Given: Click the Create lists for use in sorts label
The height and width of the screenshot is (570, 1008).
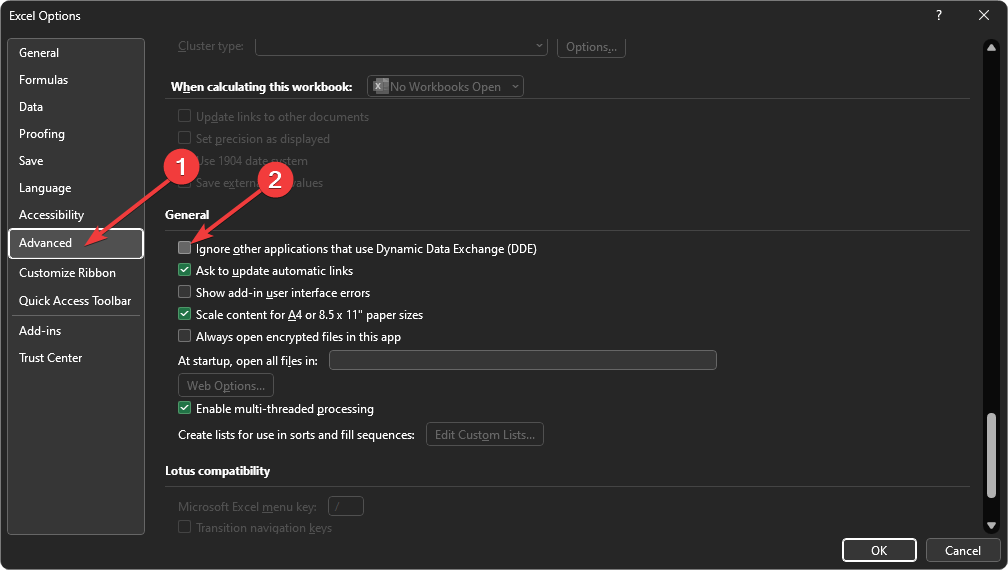Looking at the screenshot, I should point(296,435).
